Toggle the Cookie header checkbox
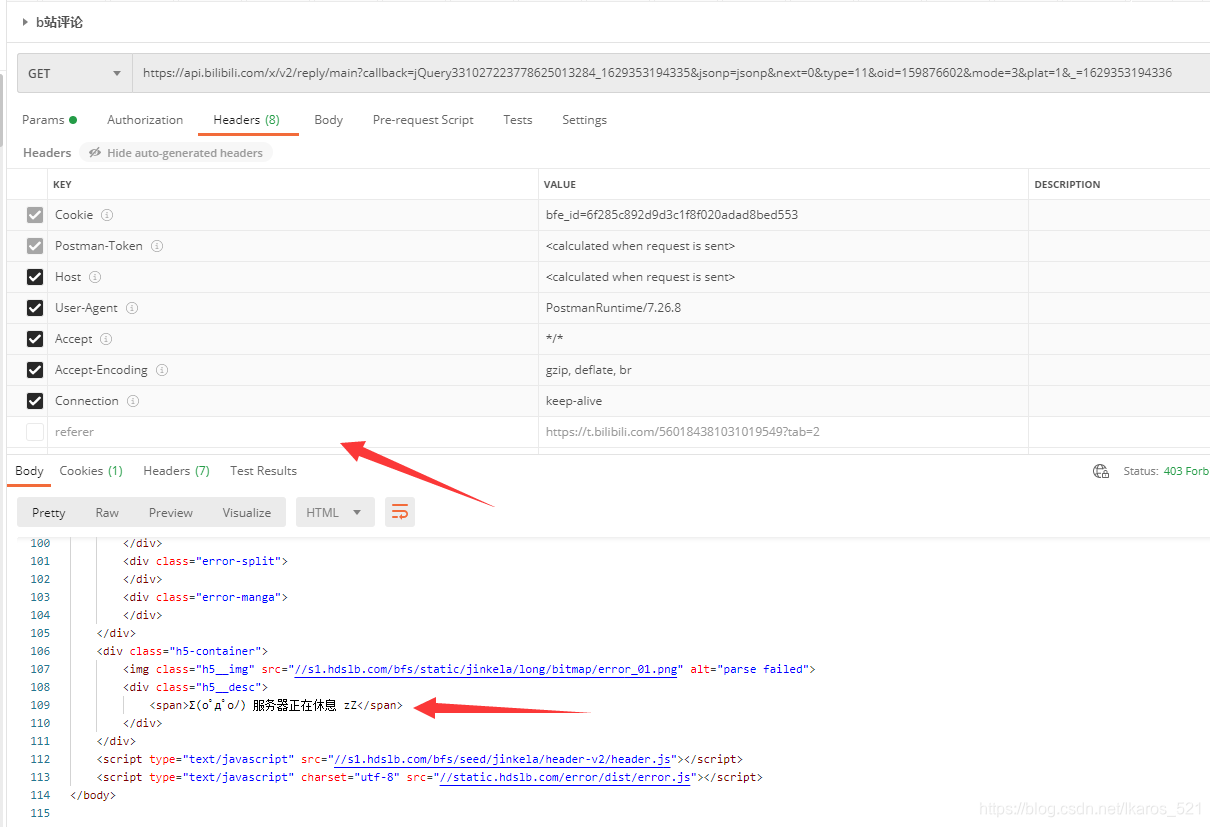This screenshot has width=1210, height=827. 35,215
